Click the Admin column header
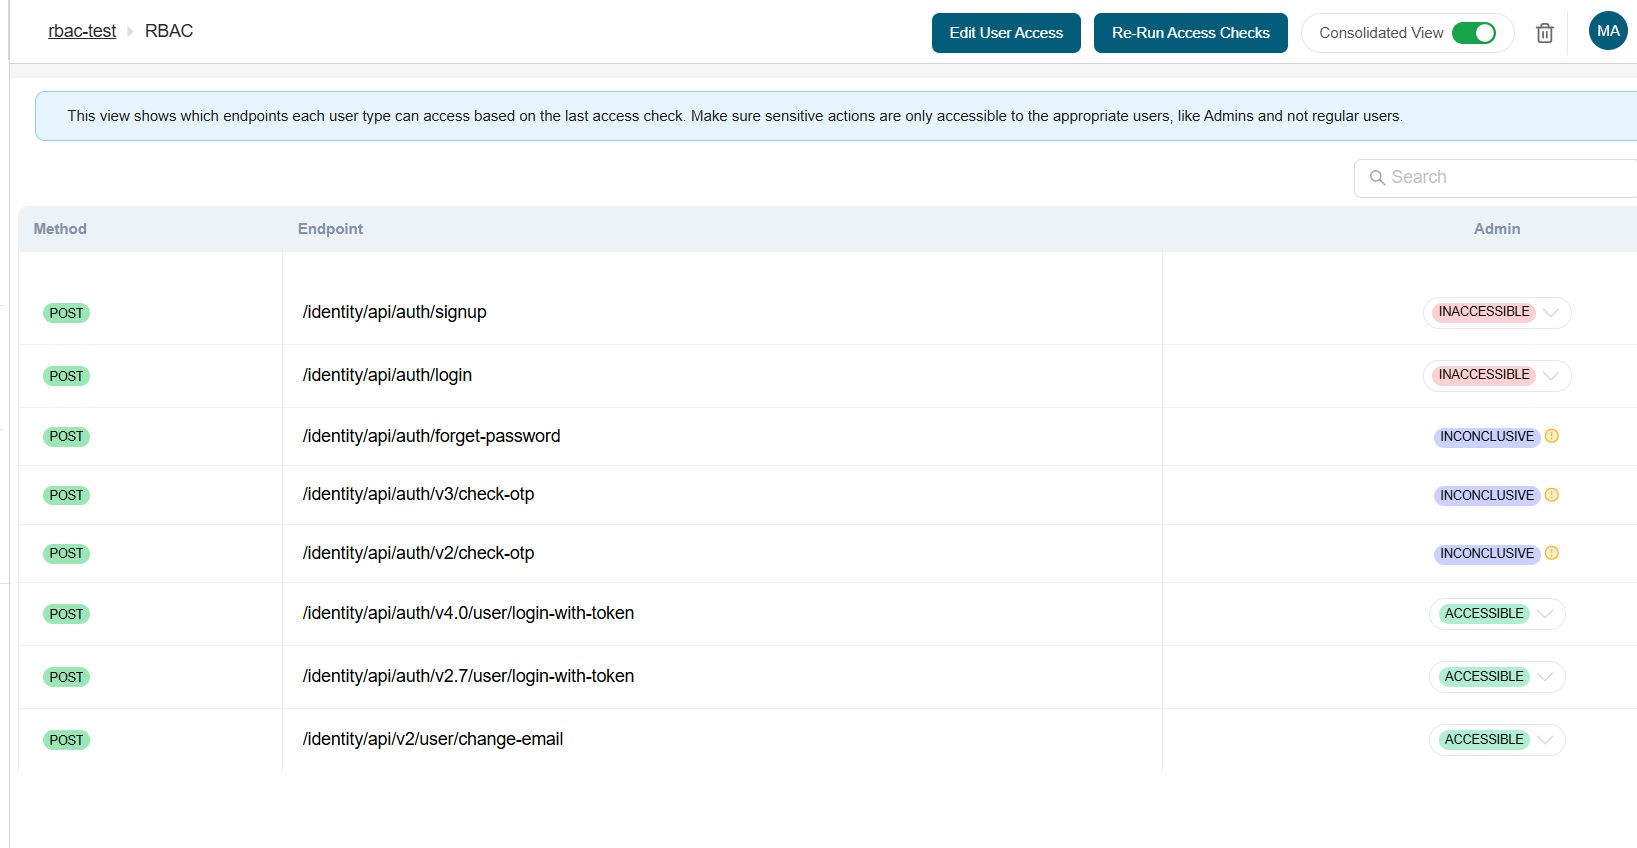Screen dimensions: 1637x848 click(1496, 229)
